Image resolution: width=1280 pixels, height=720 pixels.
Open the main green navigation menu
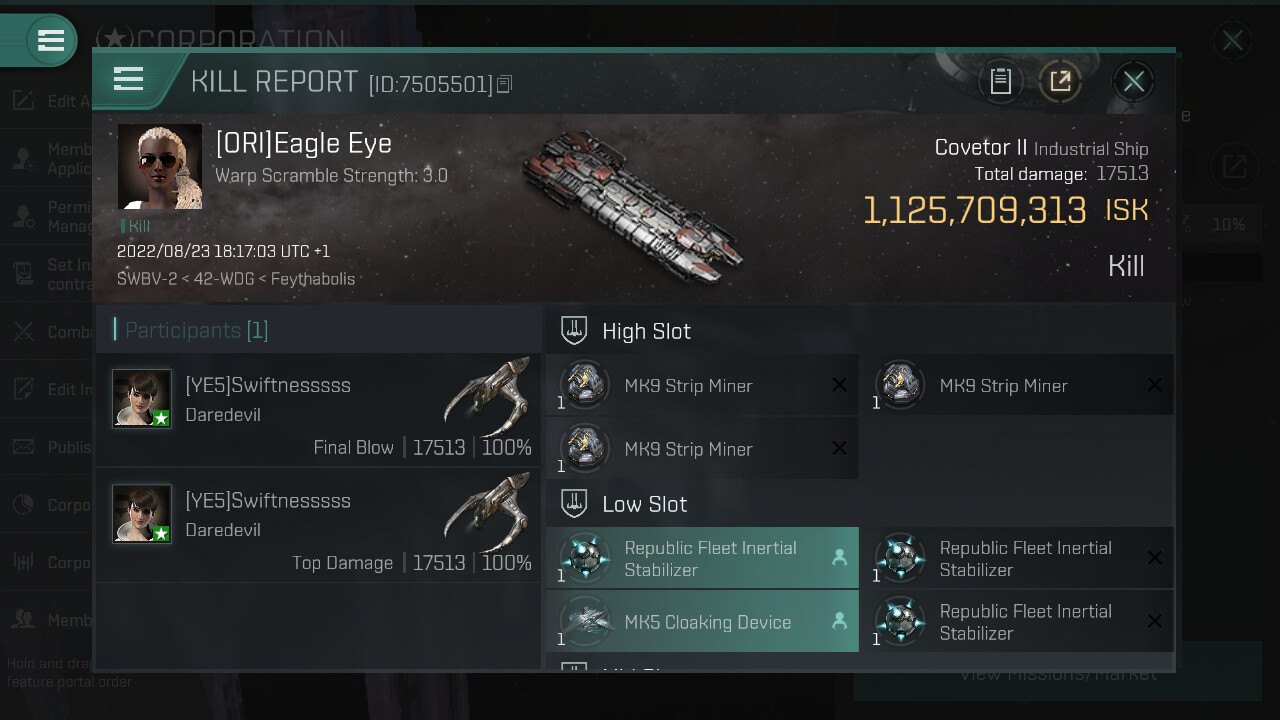[x=50, y=41]
